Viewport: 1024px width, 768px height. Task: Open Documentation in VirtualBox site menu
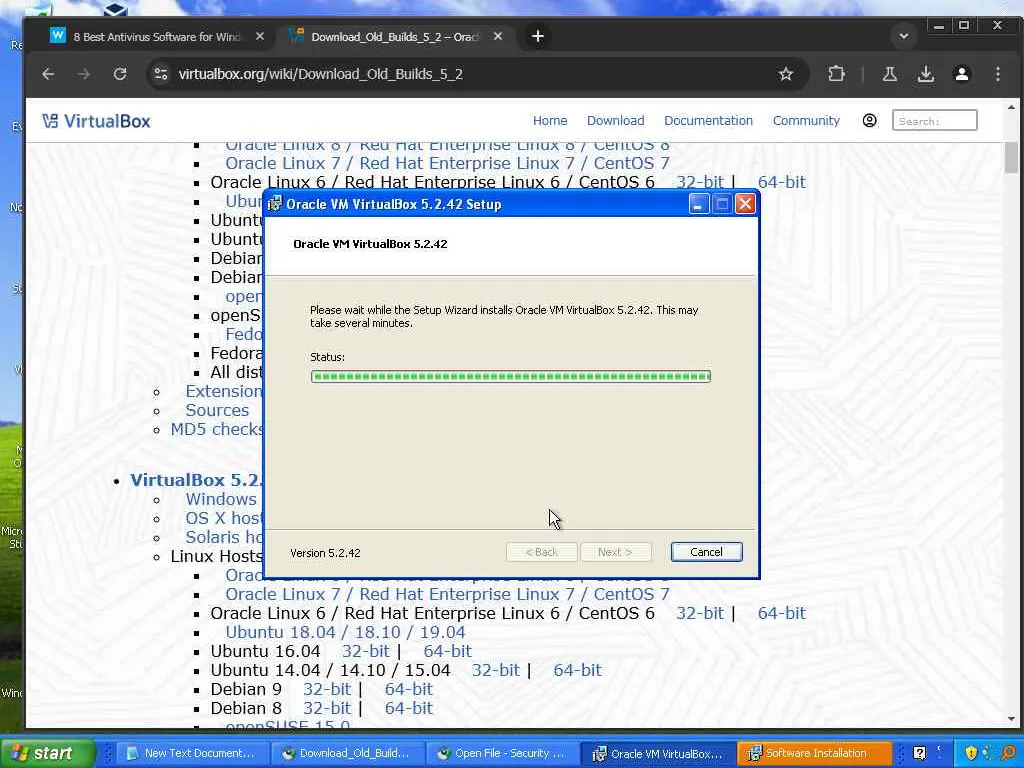(x=708, y=121)
